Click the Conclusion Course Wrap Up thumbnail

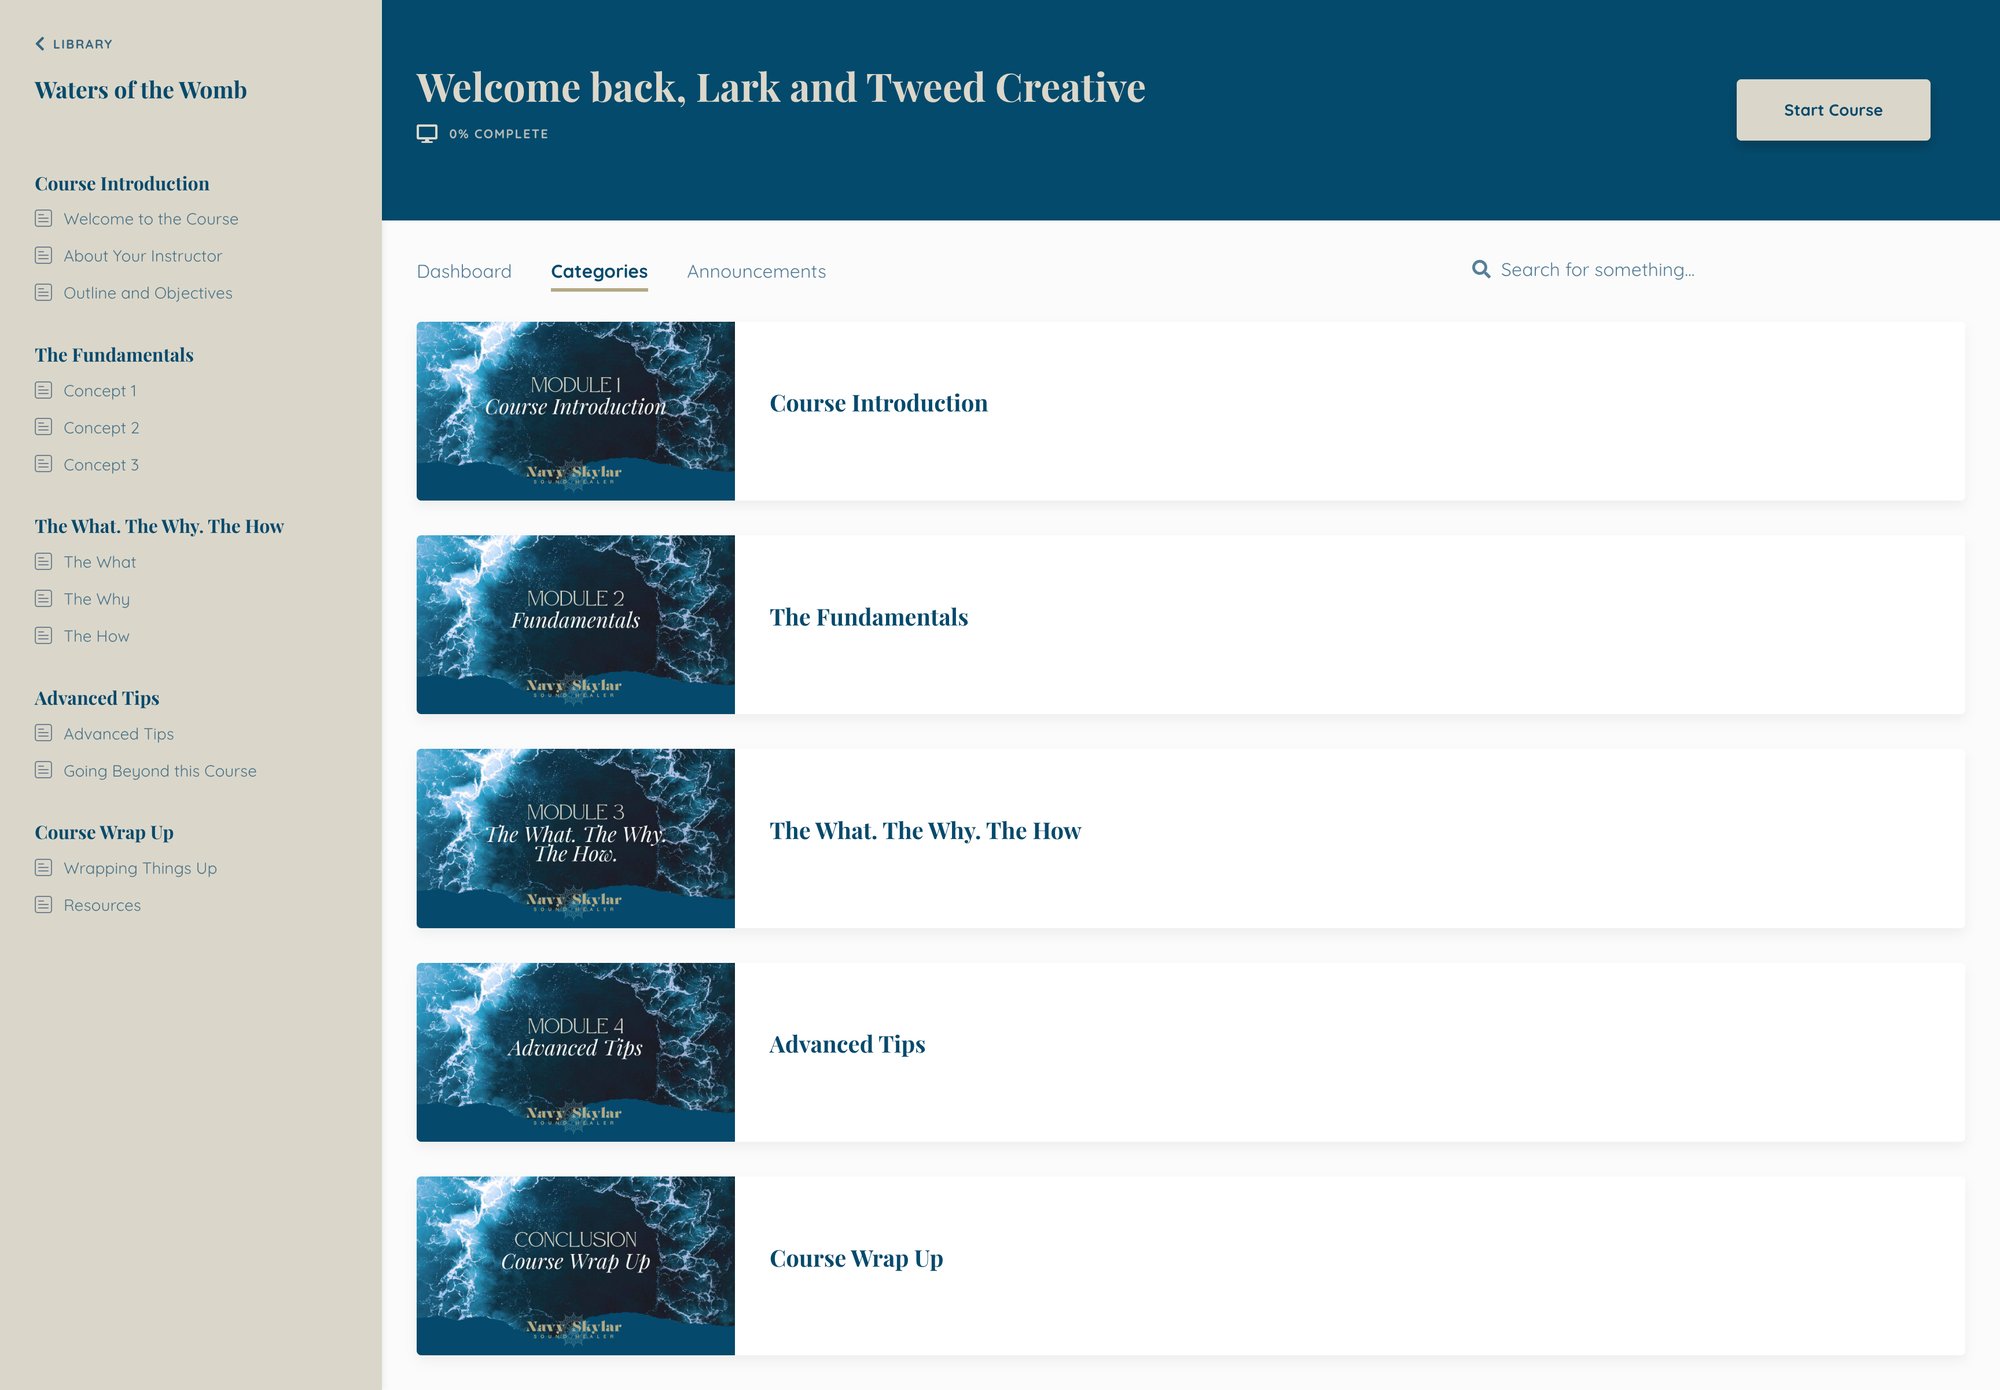(575, 1265)
